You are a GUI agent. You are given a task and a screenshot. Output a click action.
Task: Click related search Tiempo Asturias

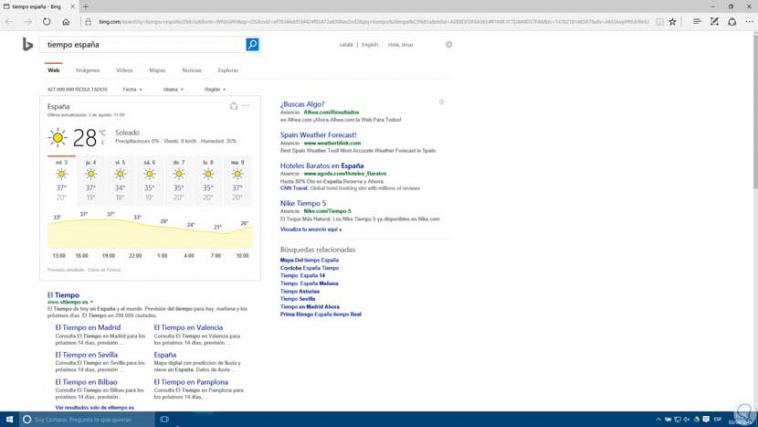pyautogui.click(x=300, y=291)
